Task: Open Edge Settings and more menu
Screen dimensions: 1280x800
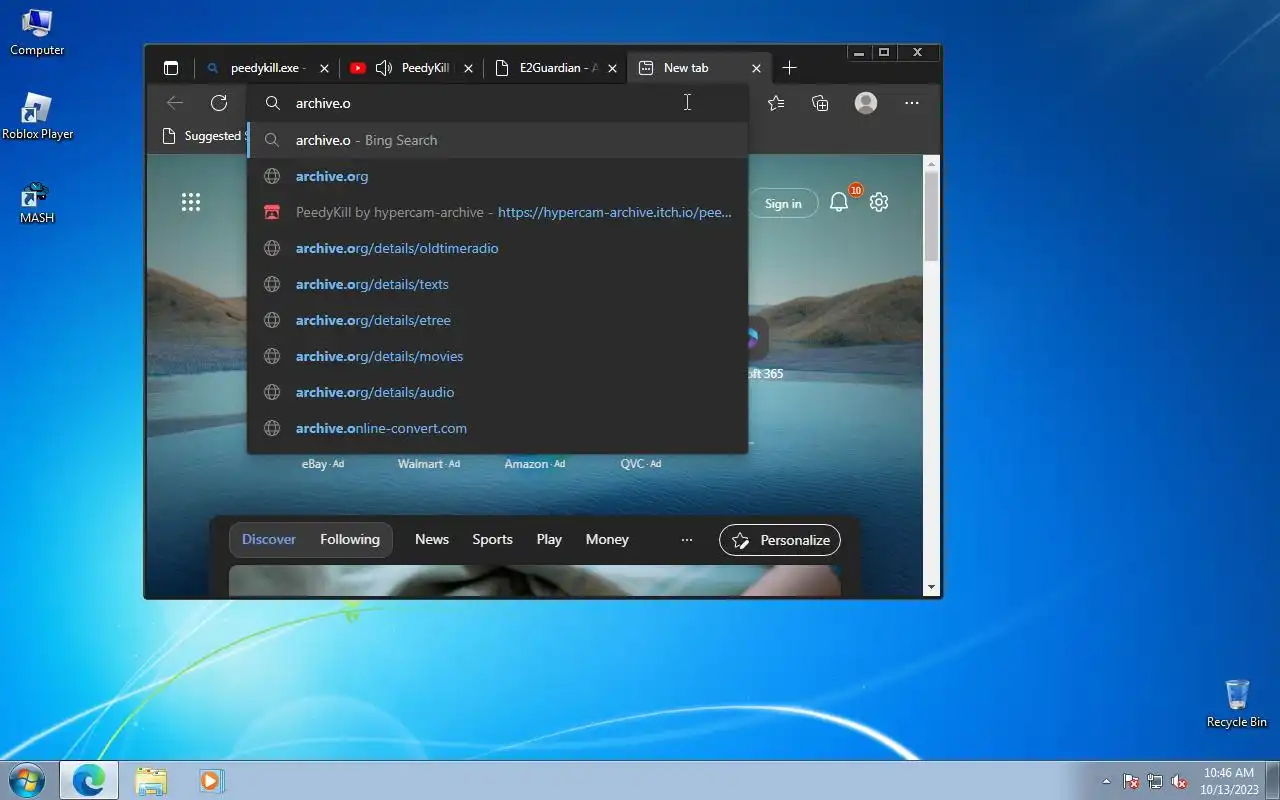Action: point(911,103)
